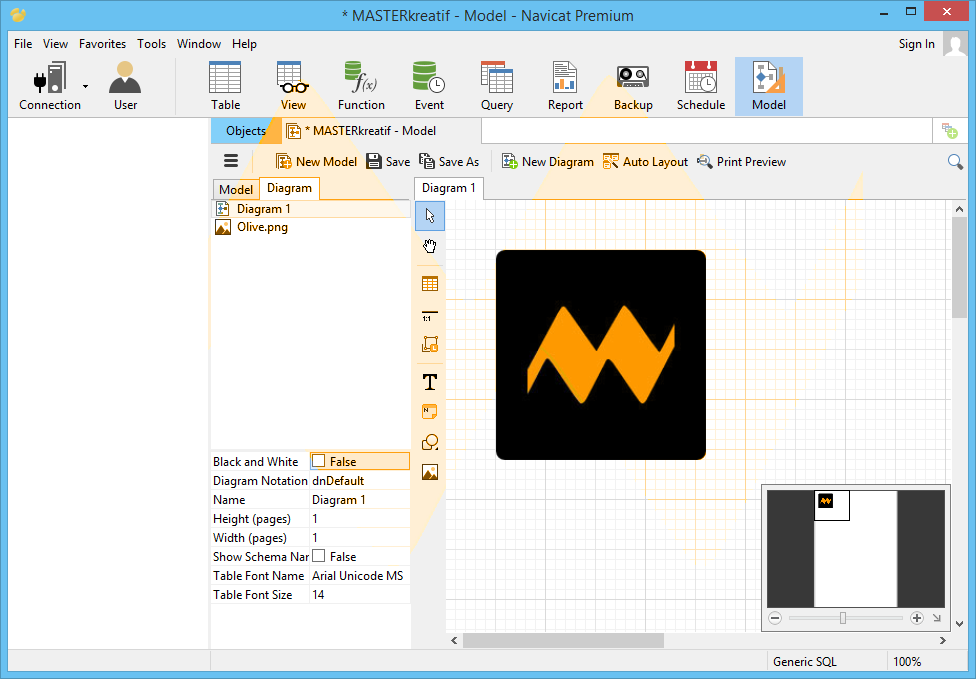
Task: Open the Tools menu
Action: coord(151,44)
